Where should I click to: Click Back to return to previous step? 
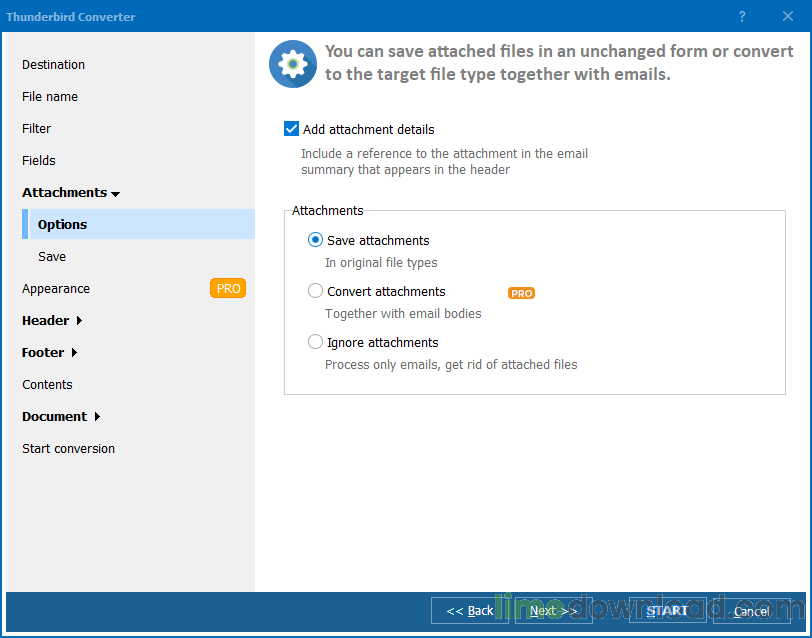pyautogui.click(x=468, y=611)
